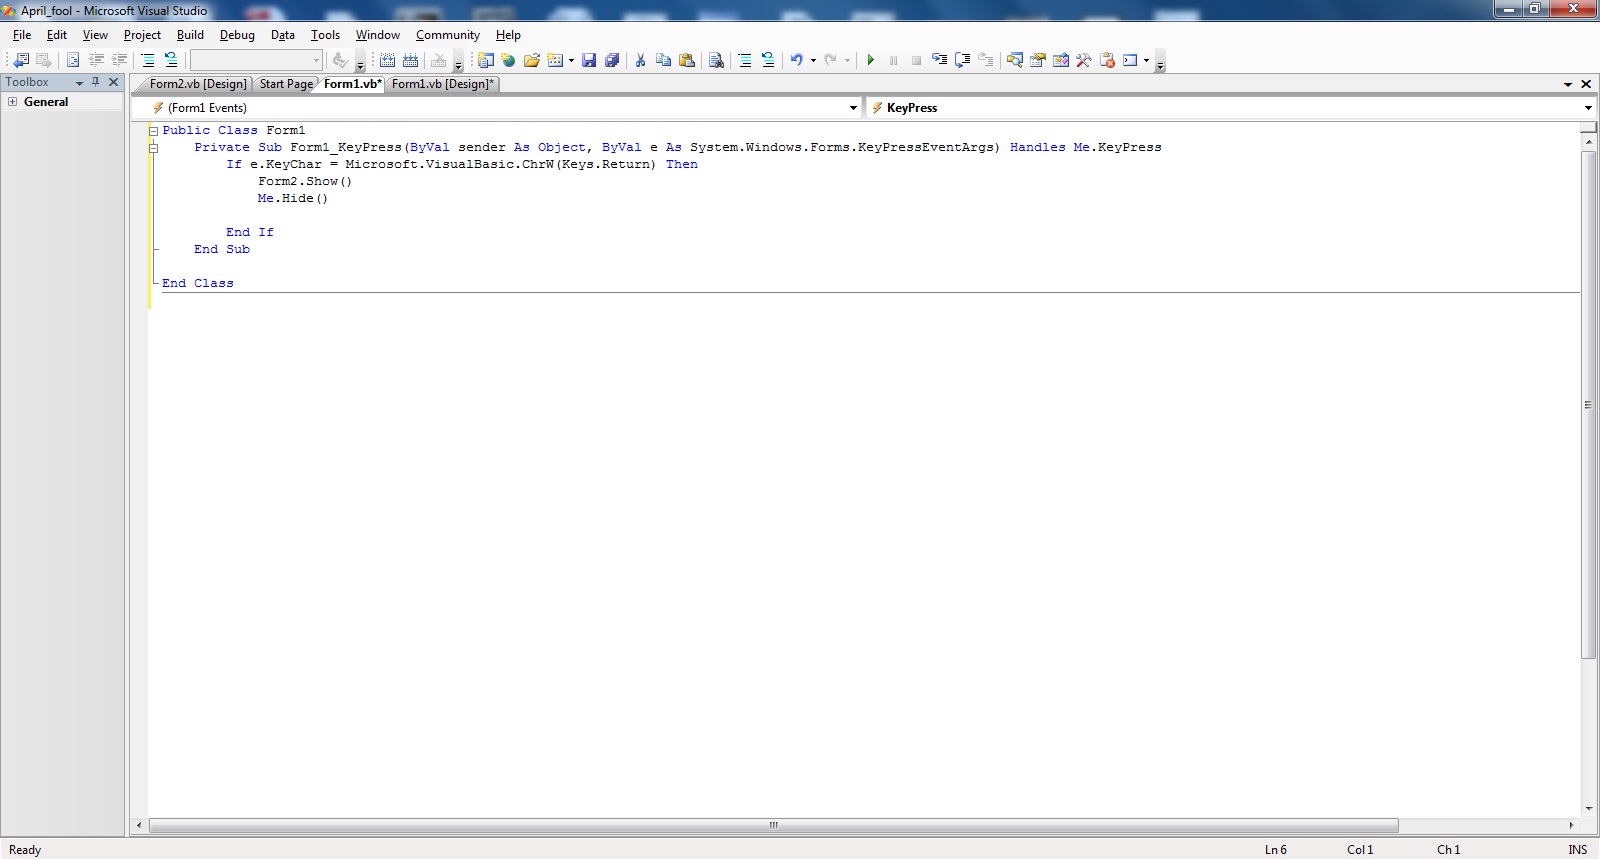Auto-hide the Toolbox with the pin icon
This screenshot has width=1600, height=860.
coord(96,82)
